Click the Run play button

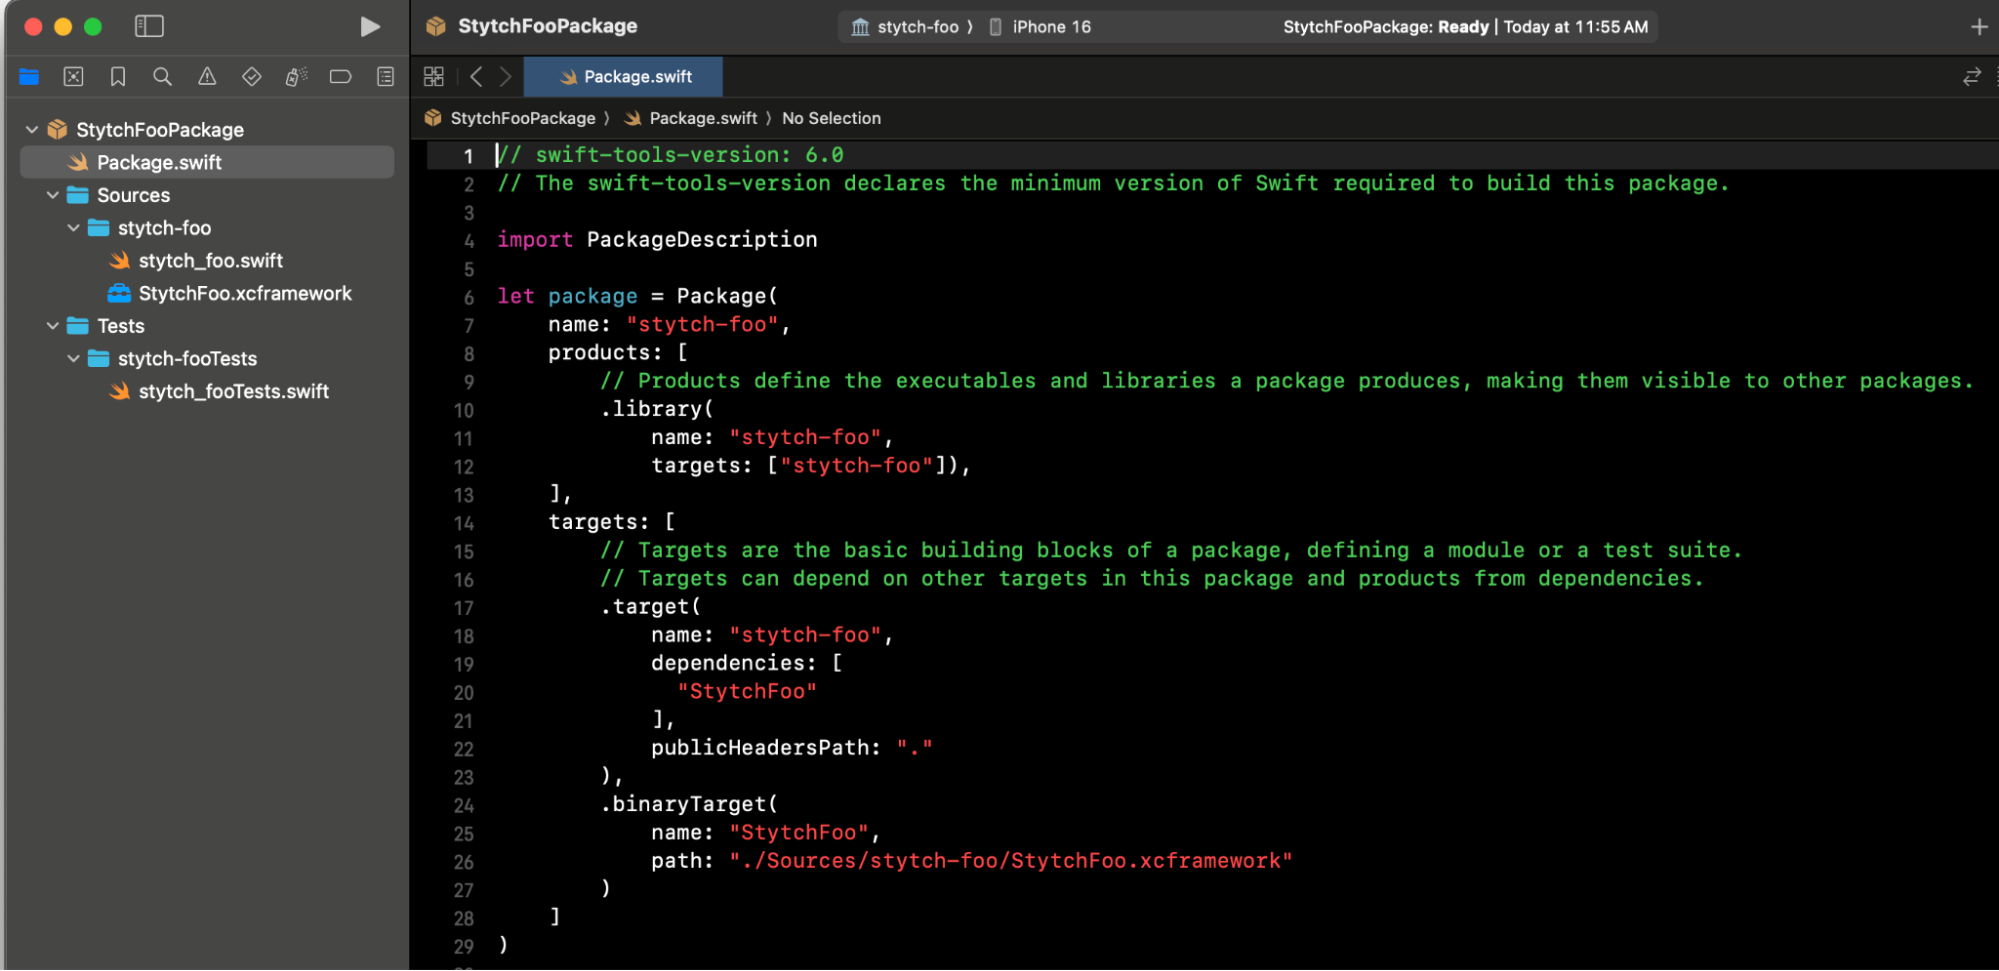point(369,27)
